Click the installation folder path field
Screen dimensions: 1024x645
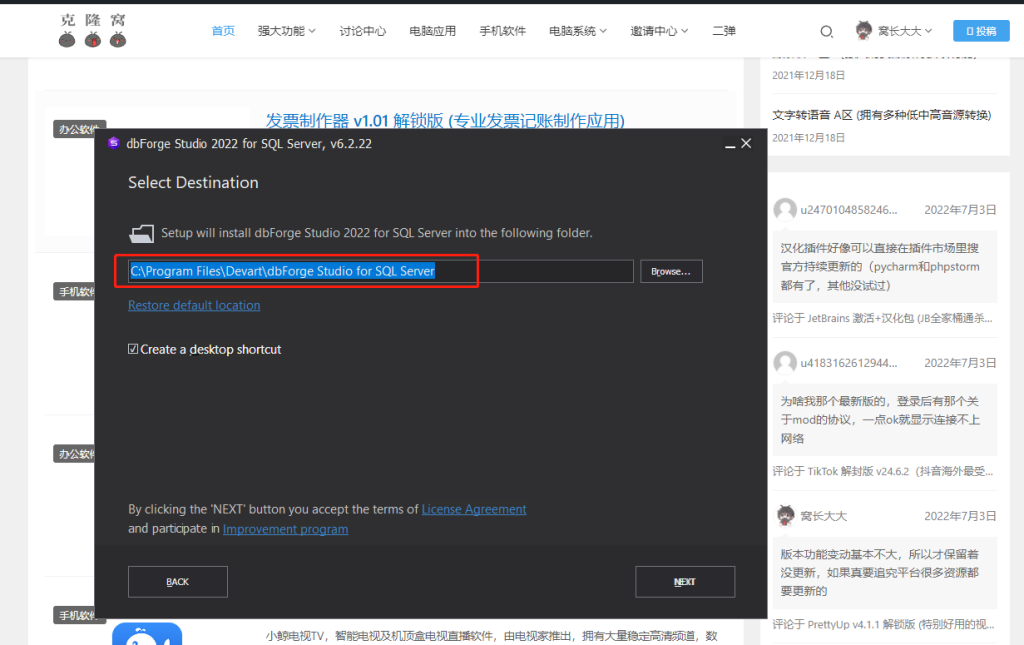point(381,271)
